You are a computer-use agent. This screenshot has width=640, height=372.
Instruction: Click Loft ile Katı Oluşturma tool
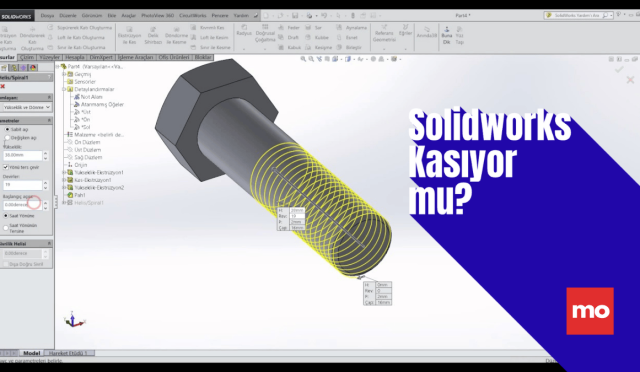point(77,37)
